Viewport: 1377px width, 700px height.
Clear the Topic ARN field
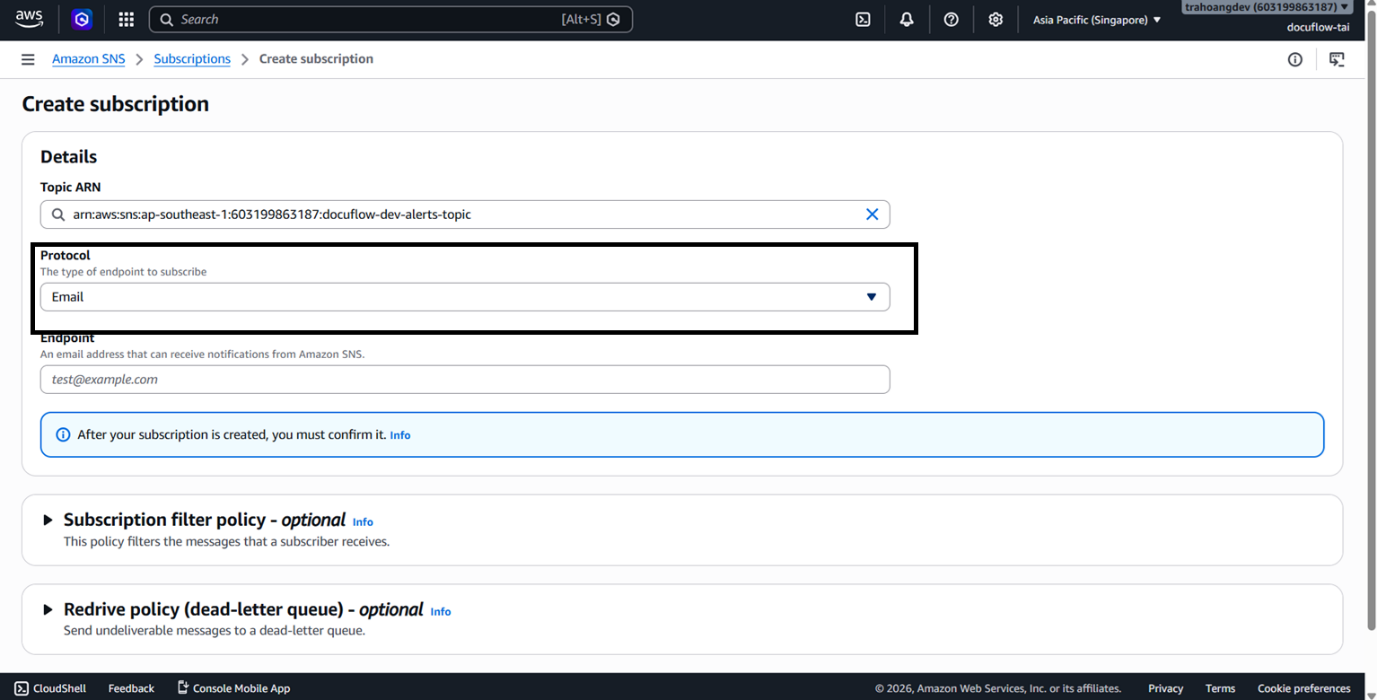(872, 214)
